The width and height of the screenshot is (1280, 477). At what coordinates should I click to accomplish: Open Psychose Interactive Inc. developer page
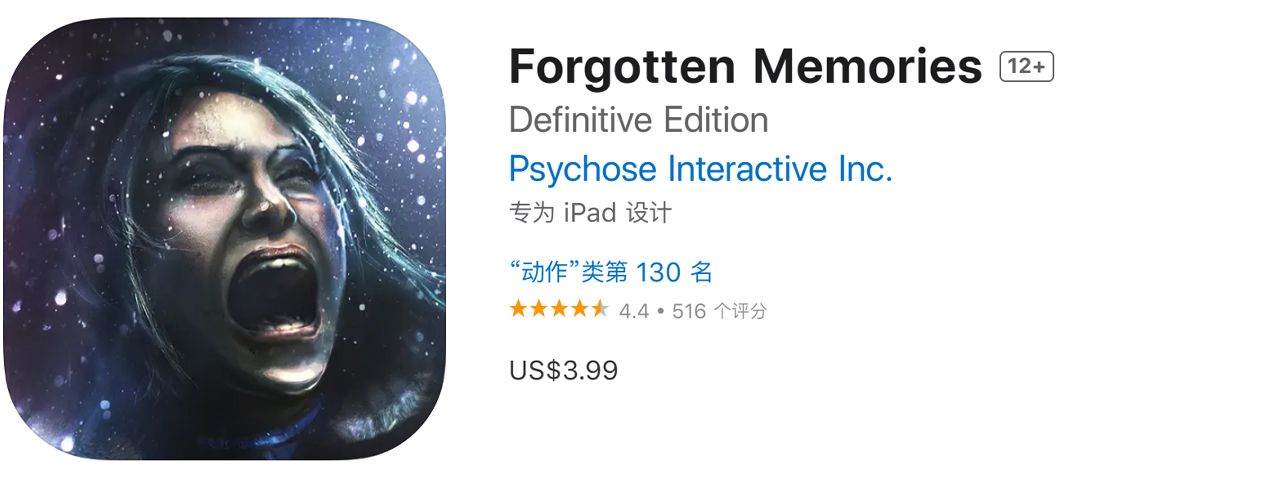[701, 169]
